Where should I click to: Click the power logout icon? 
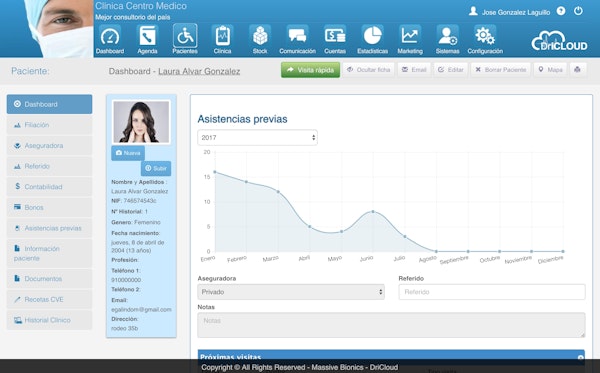tap(578, 11)
